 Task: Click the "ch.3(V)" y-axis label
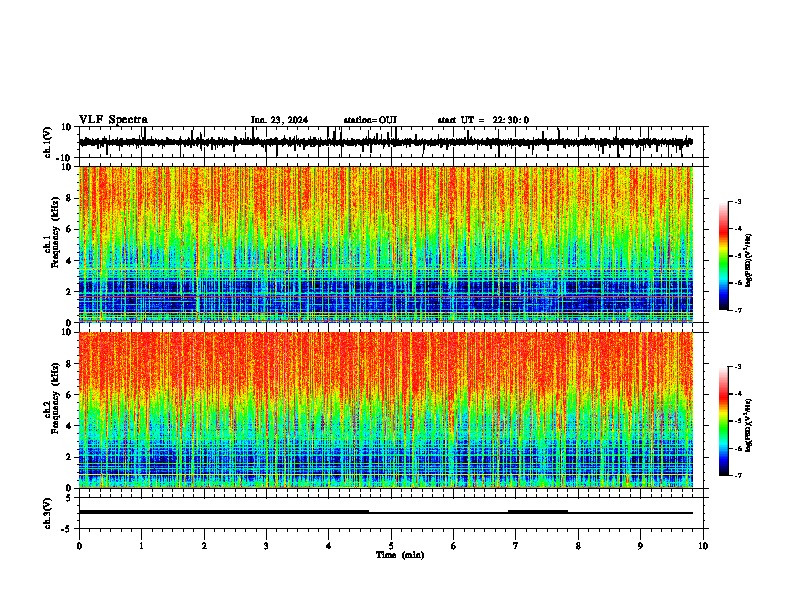coord(48,513)
